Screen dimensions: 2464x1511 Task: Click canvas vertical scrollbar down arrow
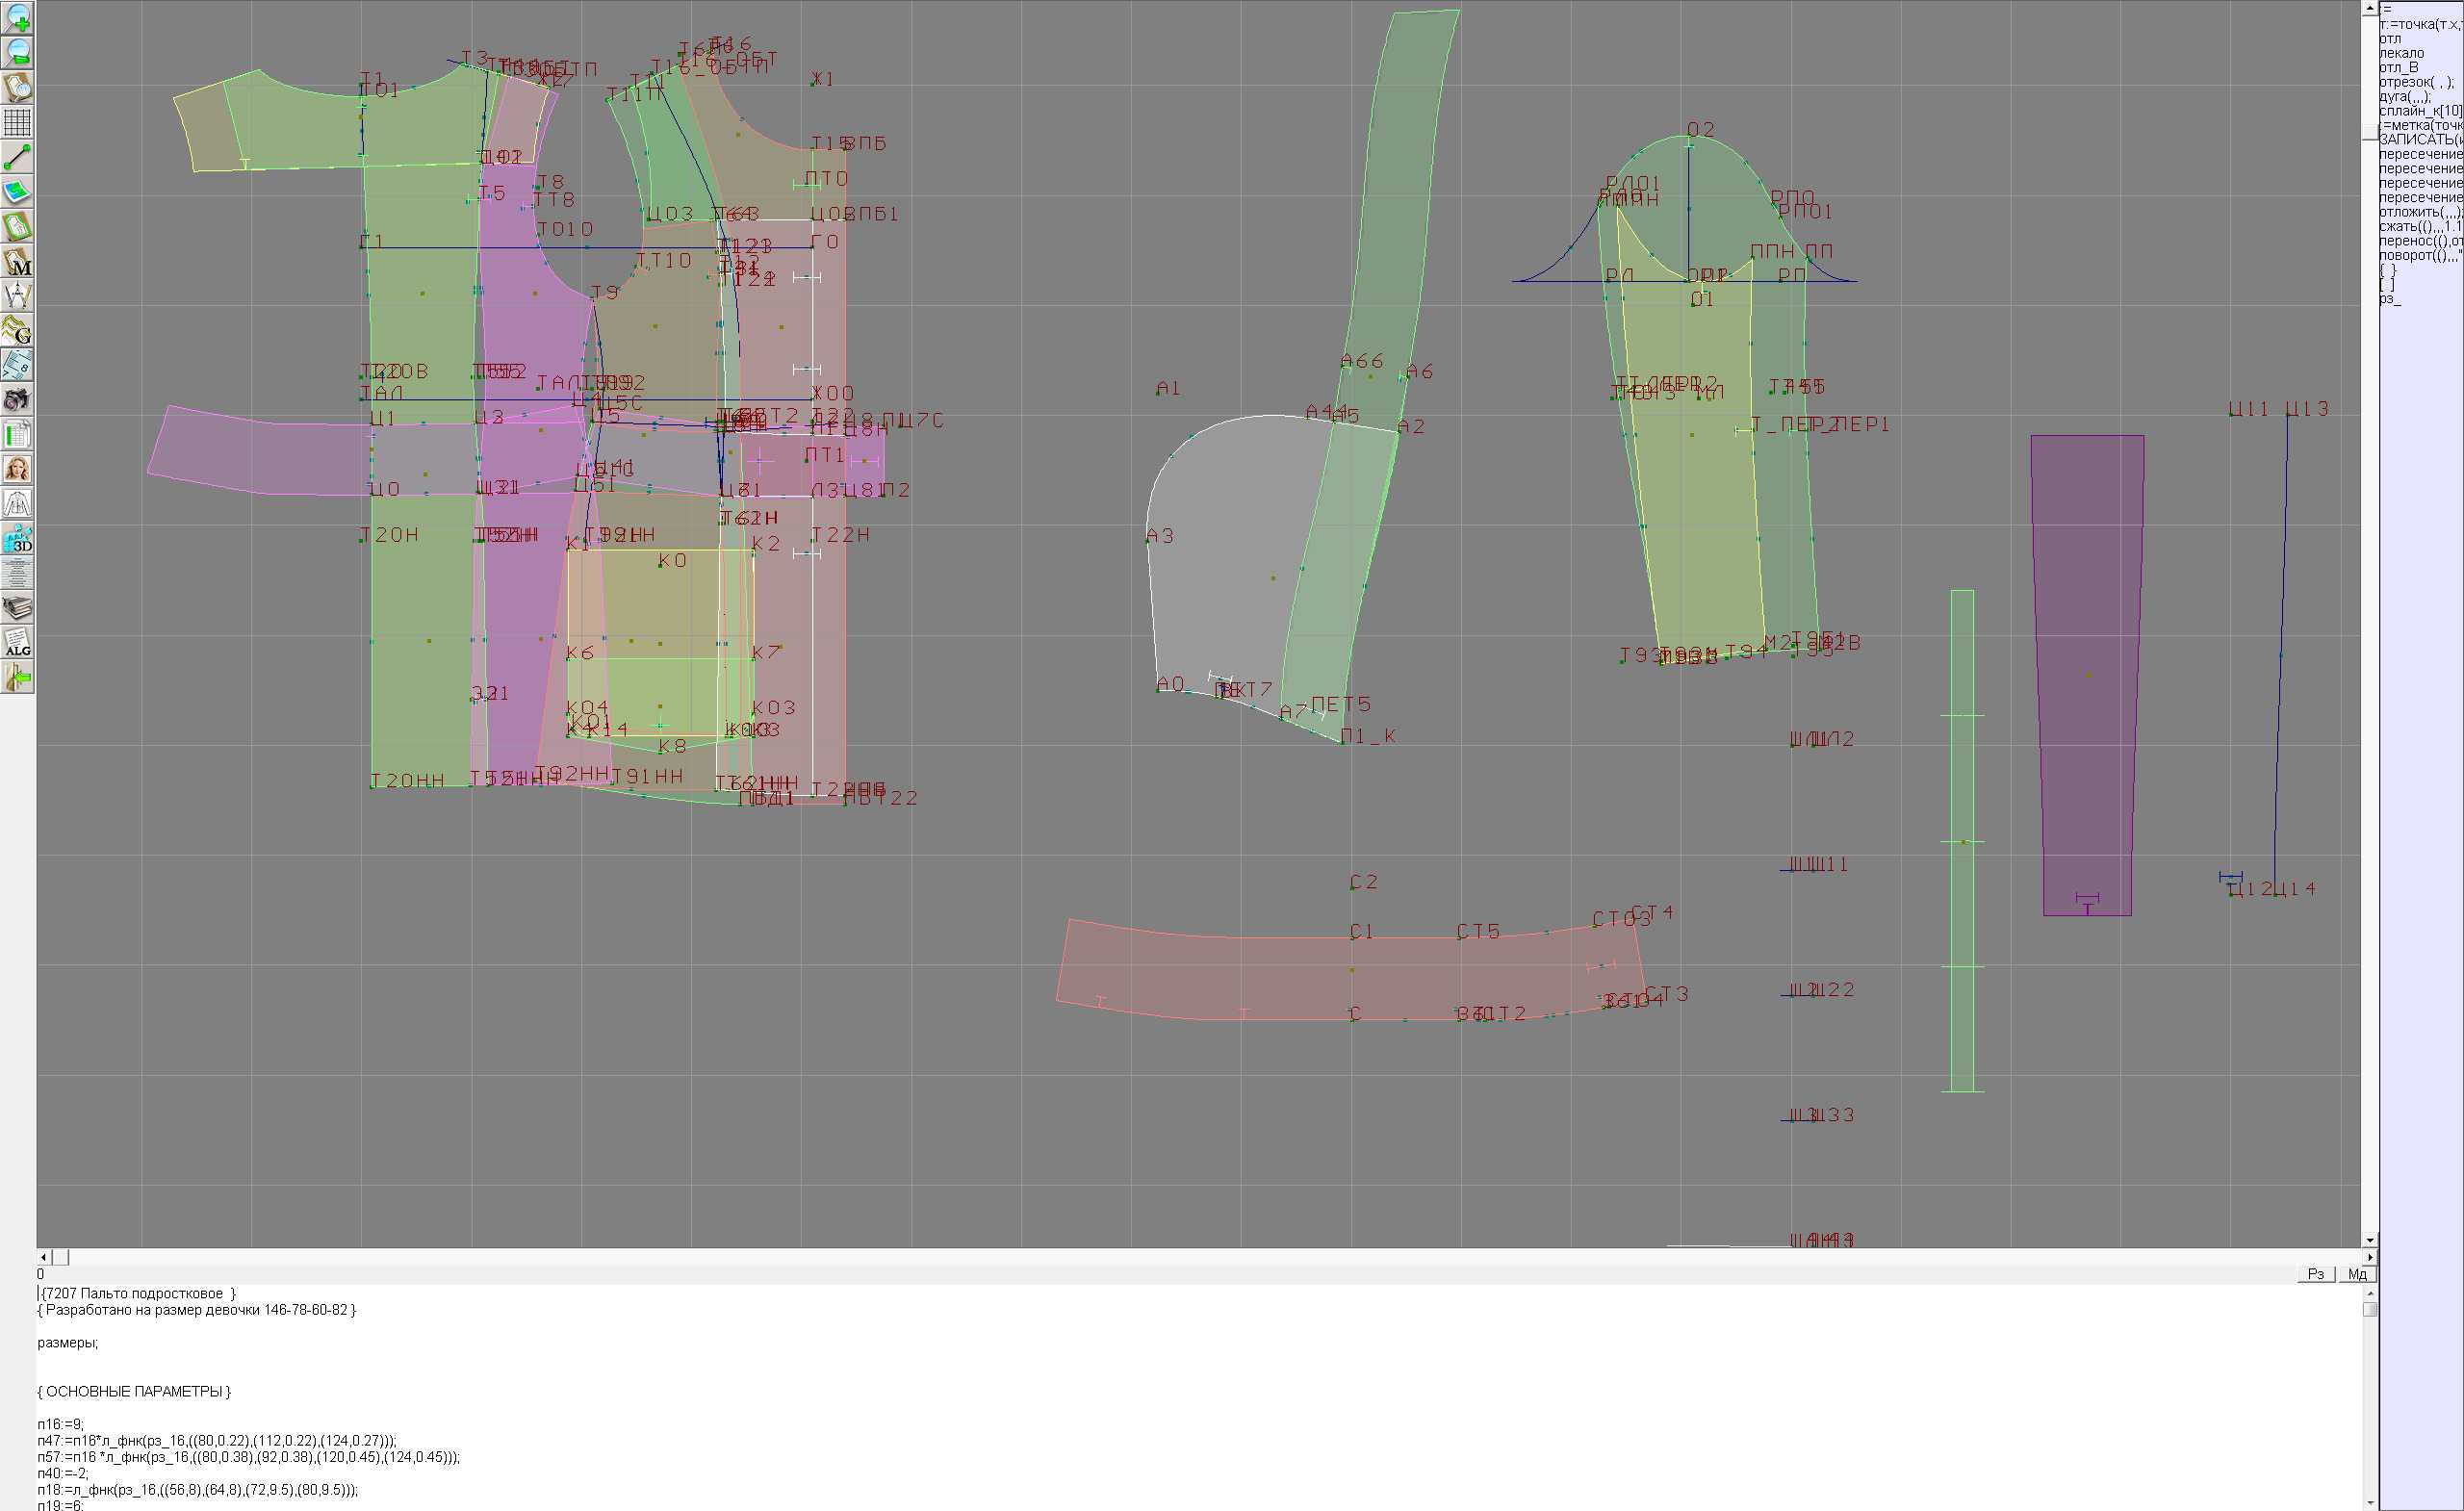[x=2370, y=1240]
